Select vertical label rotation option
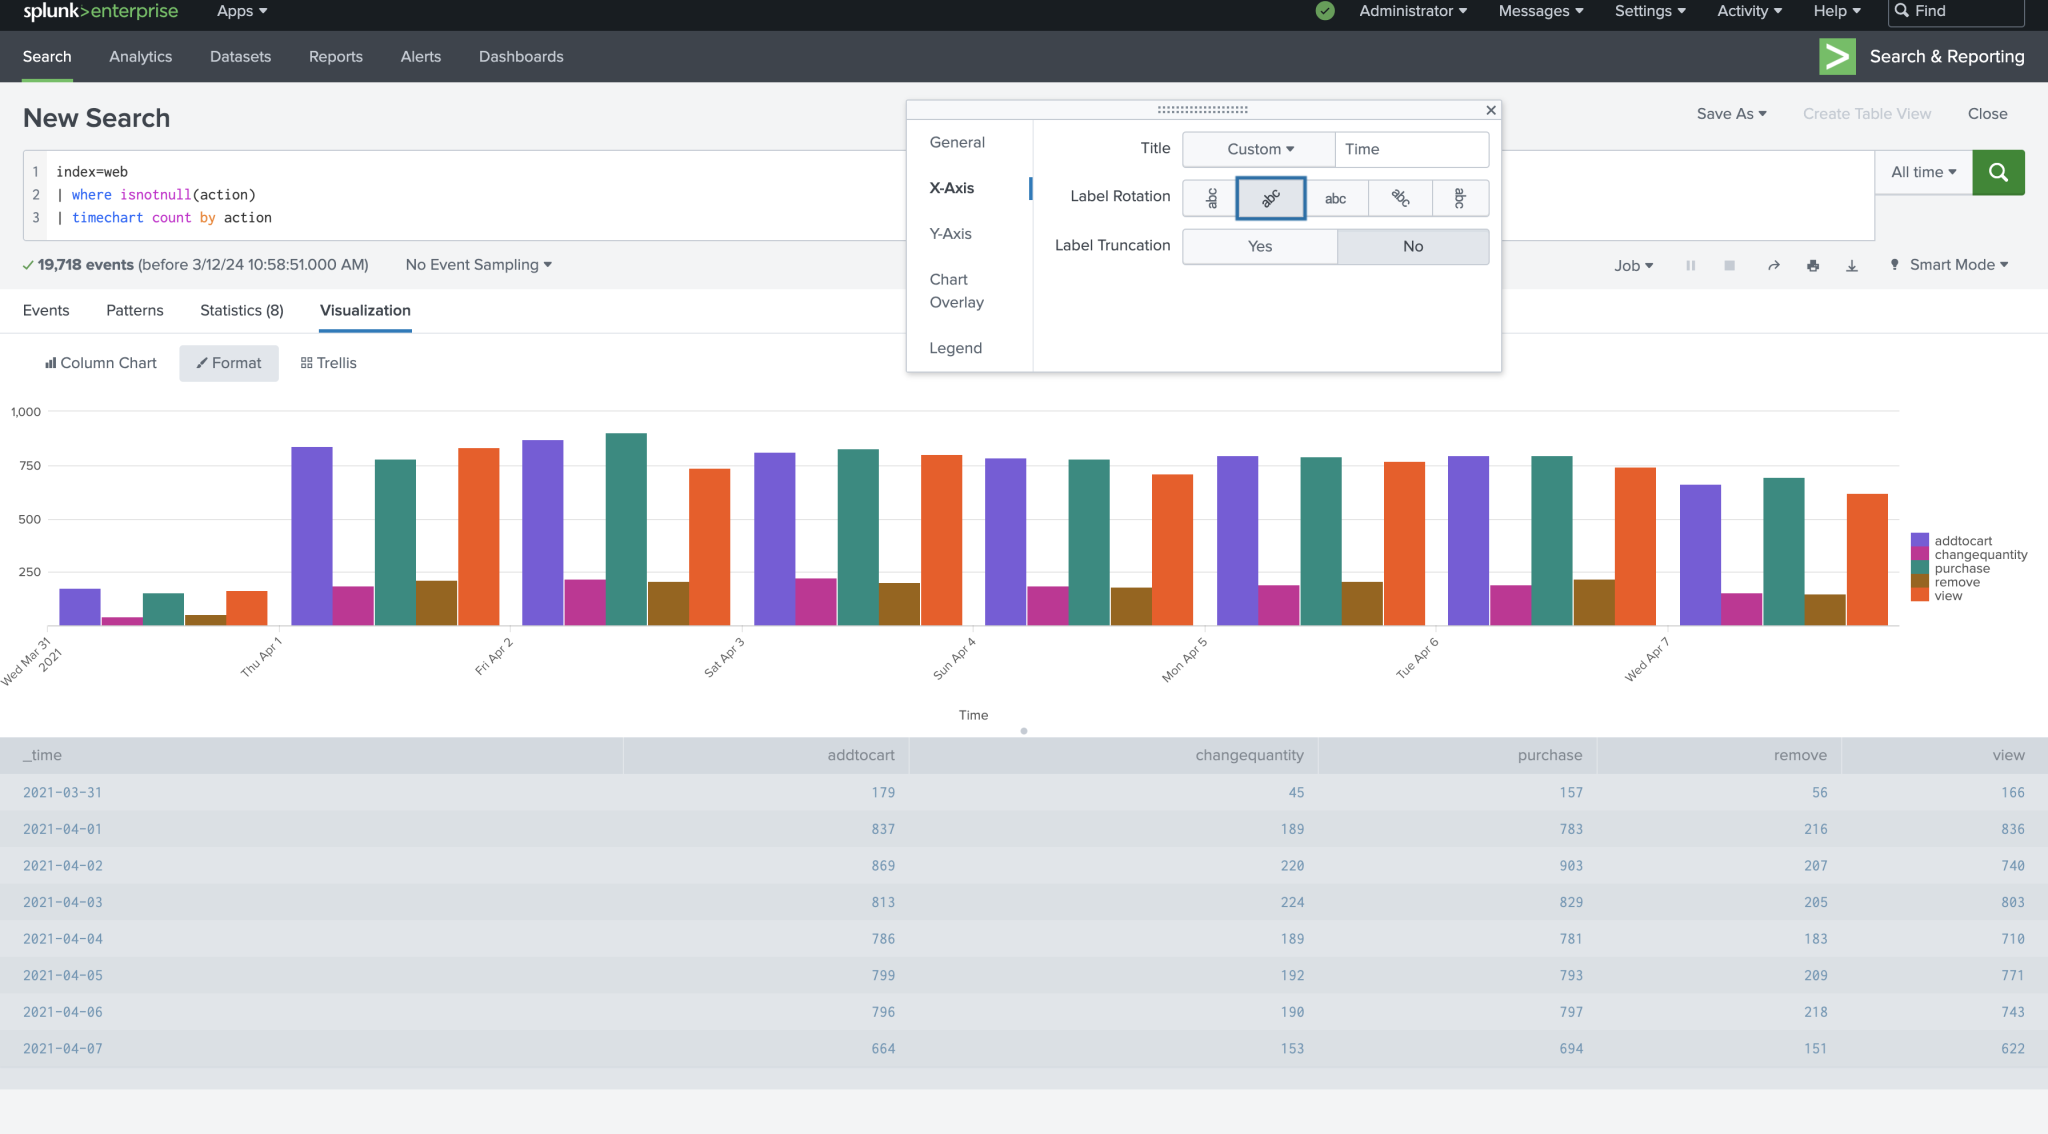This screenshot has height=1134, width=2048. tap(1209, 198)
